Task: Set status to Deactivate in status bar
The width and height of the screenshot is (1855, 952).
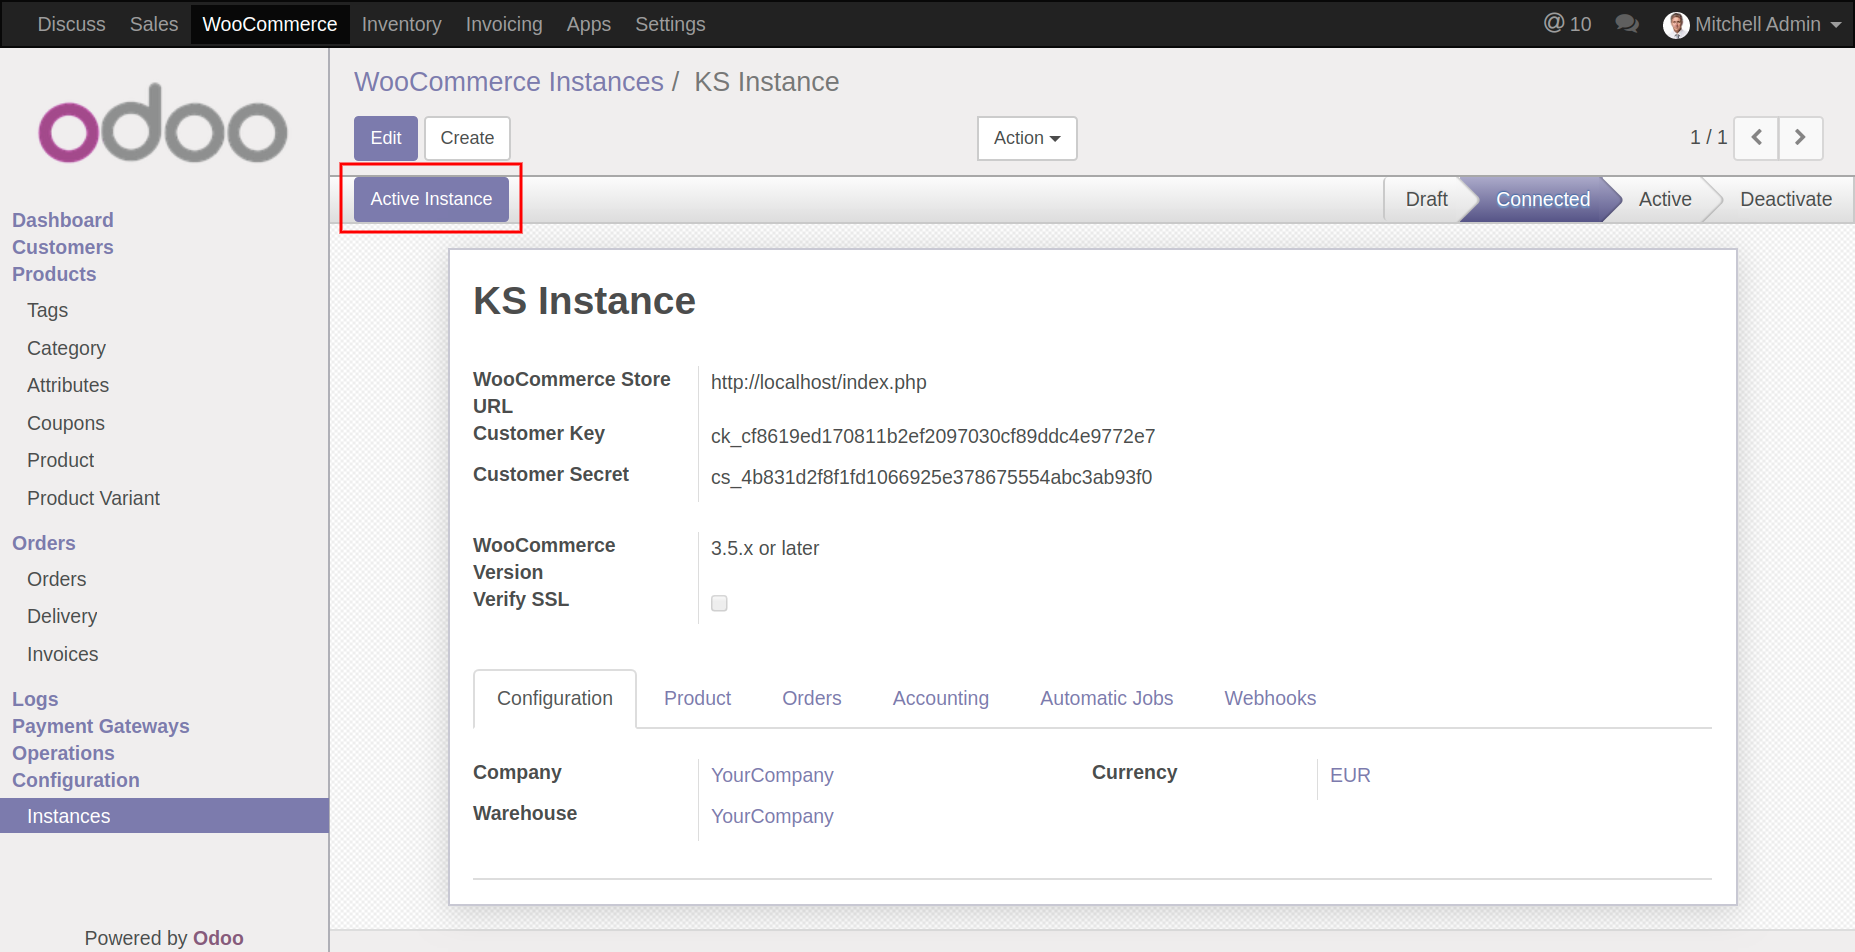Action: point(1785,199)
